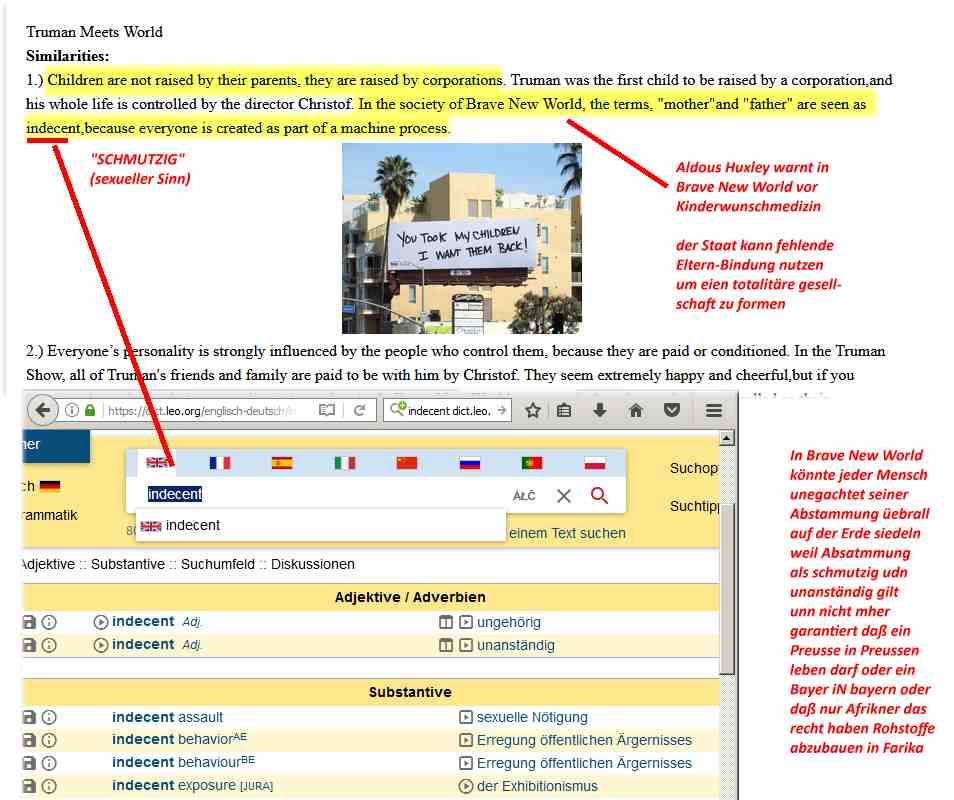Screen dimensions: 954x800
Task: Bookmark this page with the star icon
Action: tap(533, 411)
